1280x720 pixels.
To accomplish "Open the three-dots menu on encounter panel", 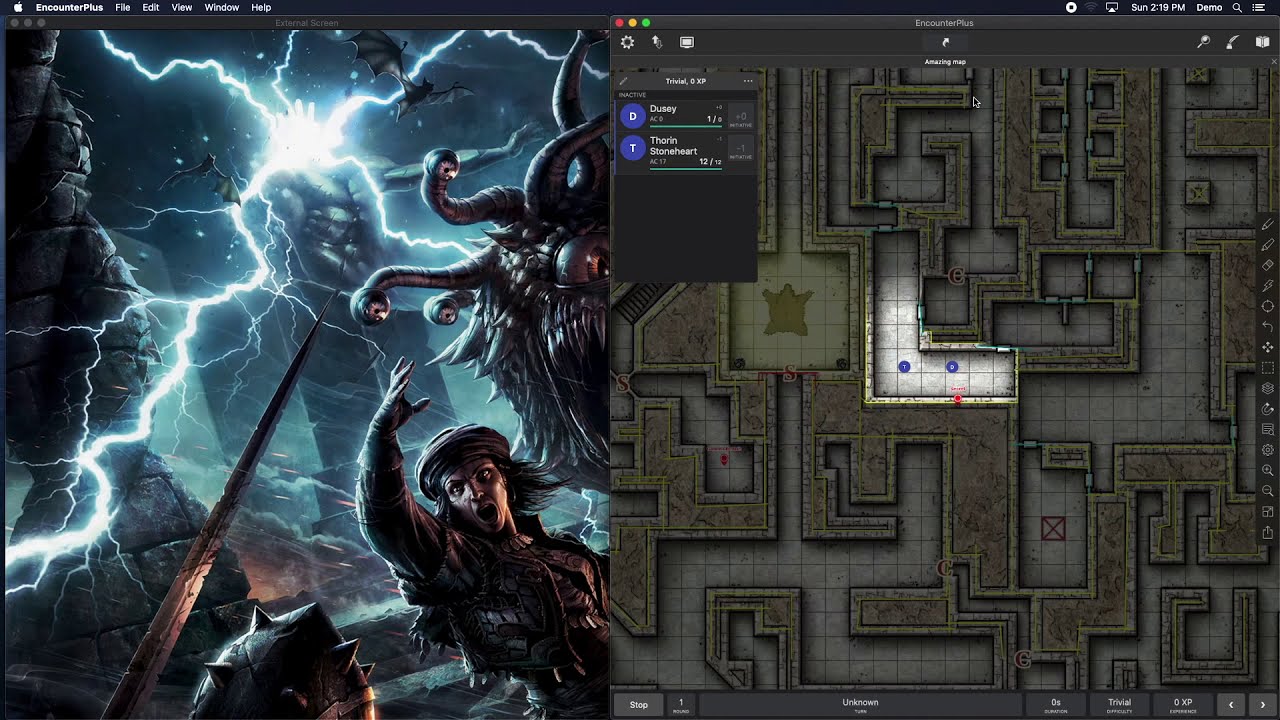I will (x=748, y=81).
